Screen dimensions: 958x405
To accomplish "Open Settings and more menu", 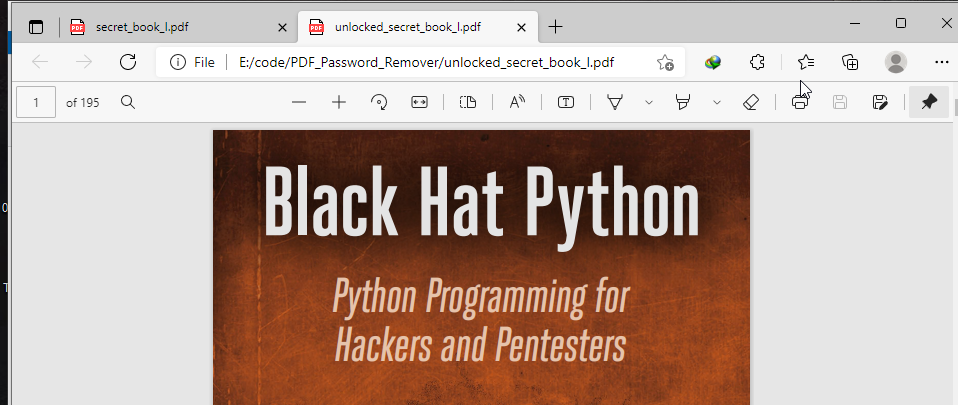I will click(942, 62).
